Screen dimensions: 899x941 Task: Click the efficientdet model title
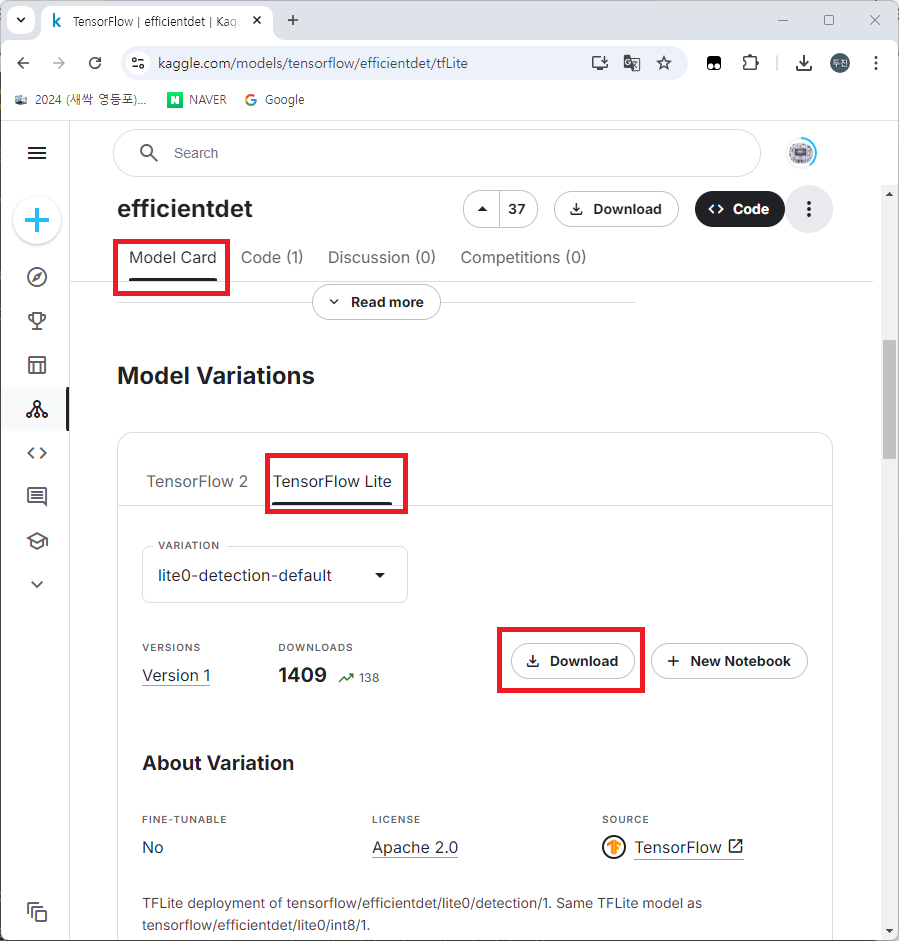pos(185,209)
